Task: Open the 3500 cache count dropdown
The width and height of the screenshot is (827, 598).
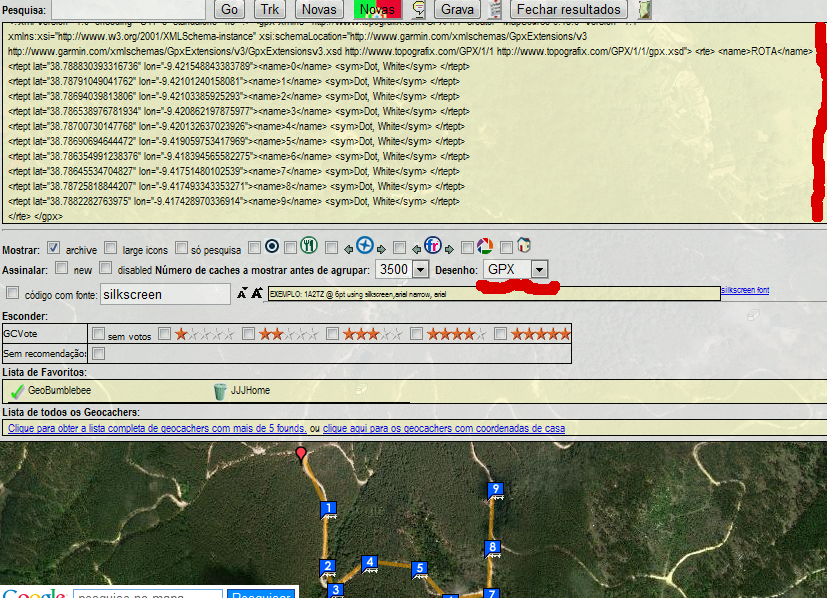Action: [401, 269]
